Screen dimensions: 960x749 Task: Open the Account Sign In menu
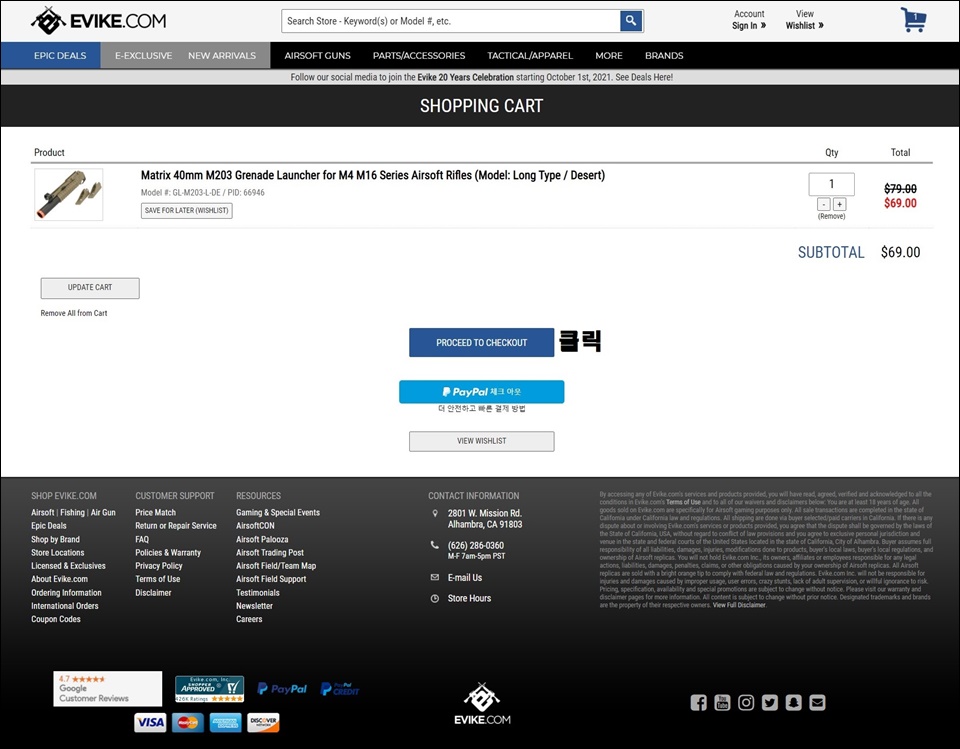pyautogui.click(x=749, y=20)
